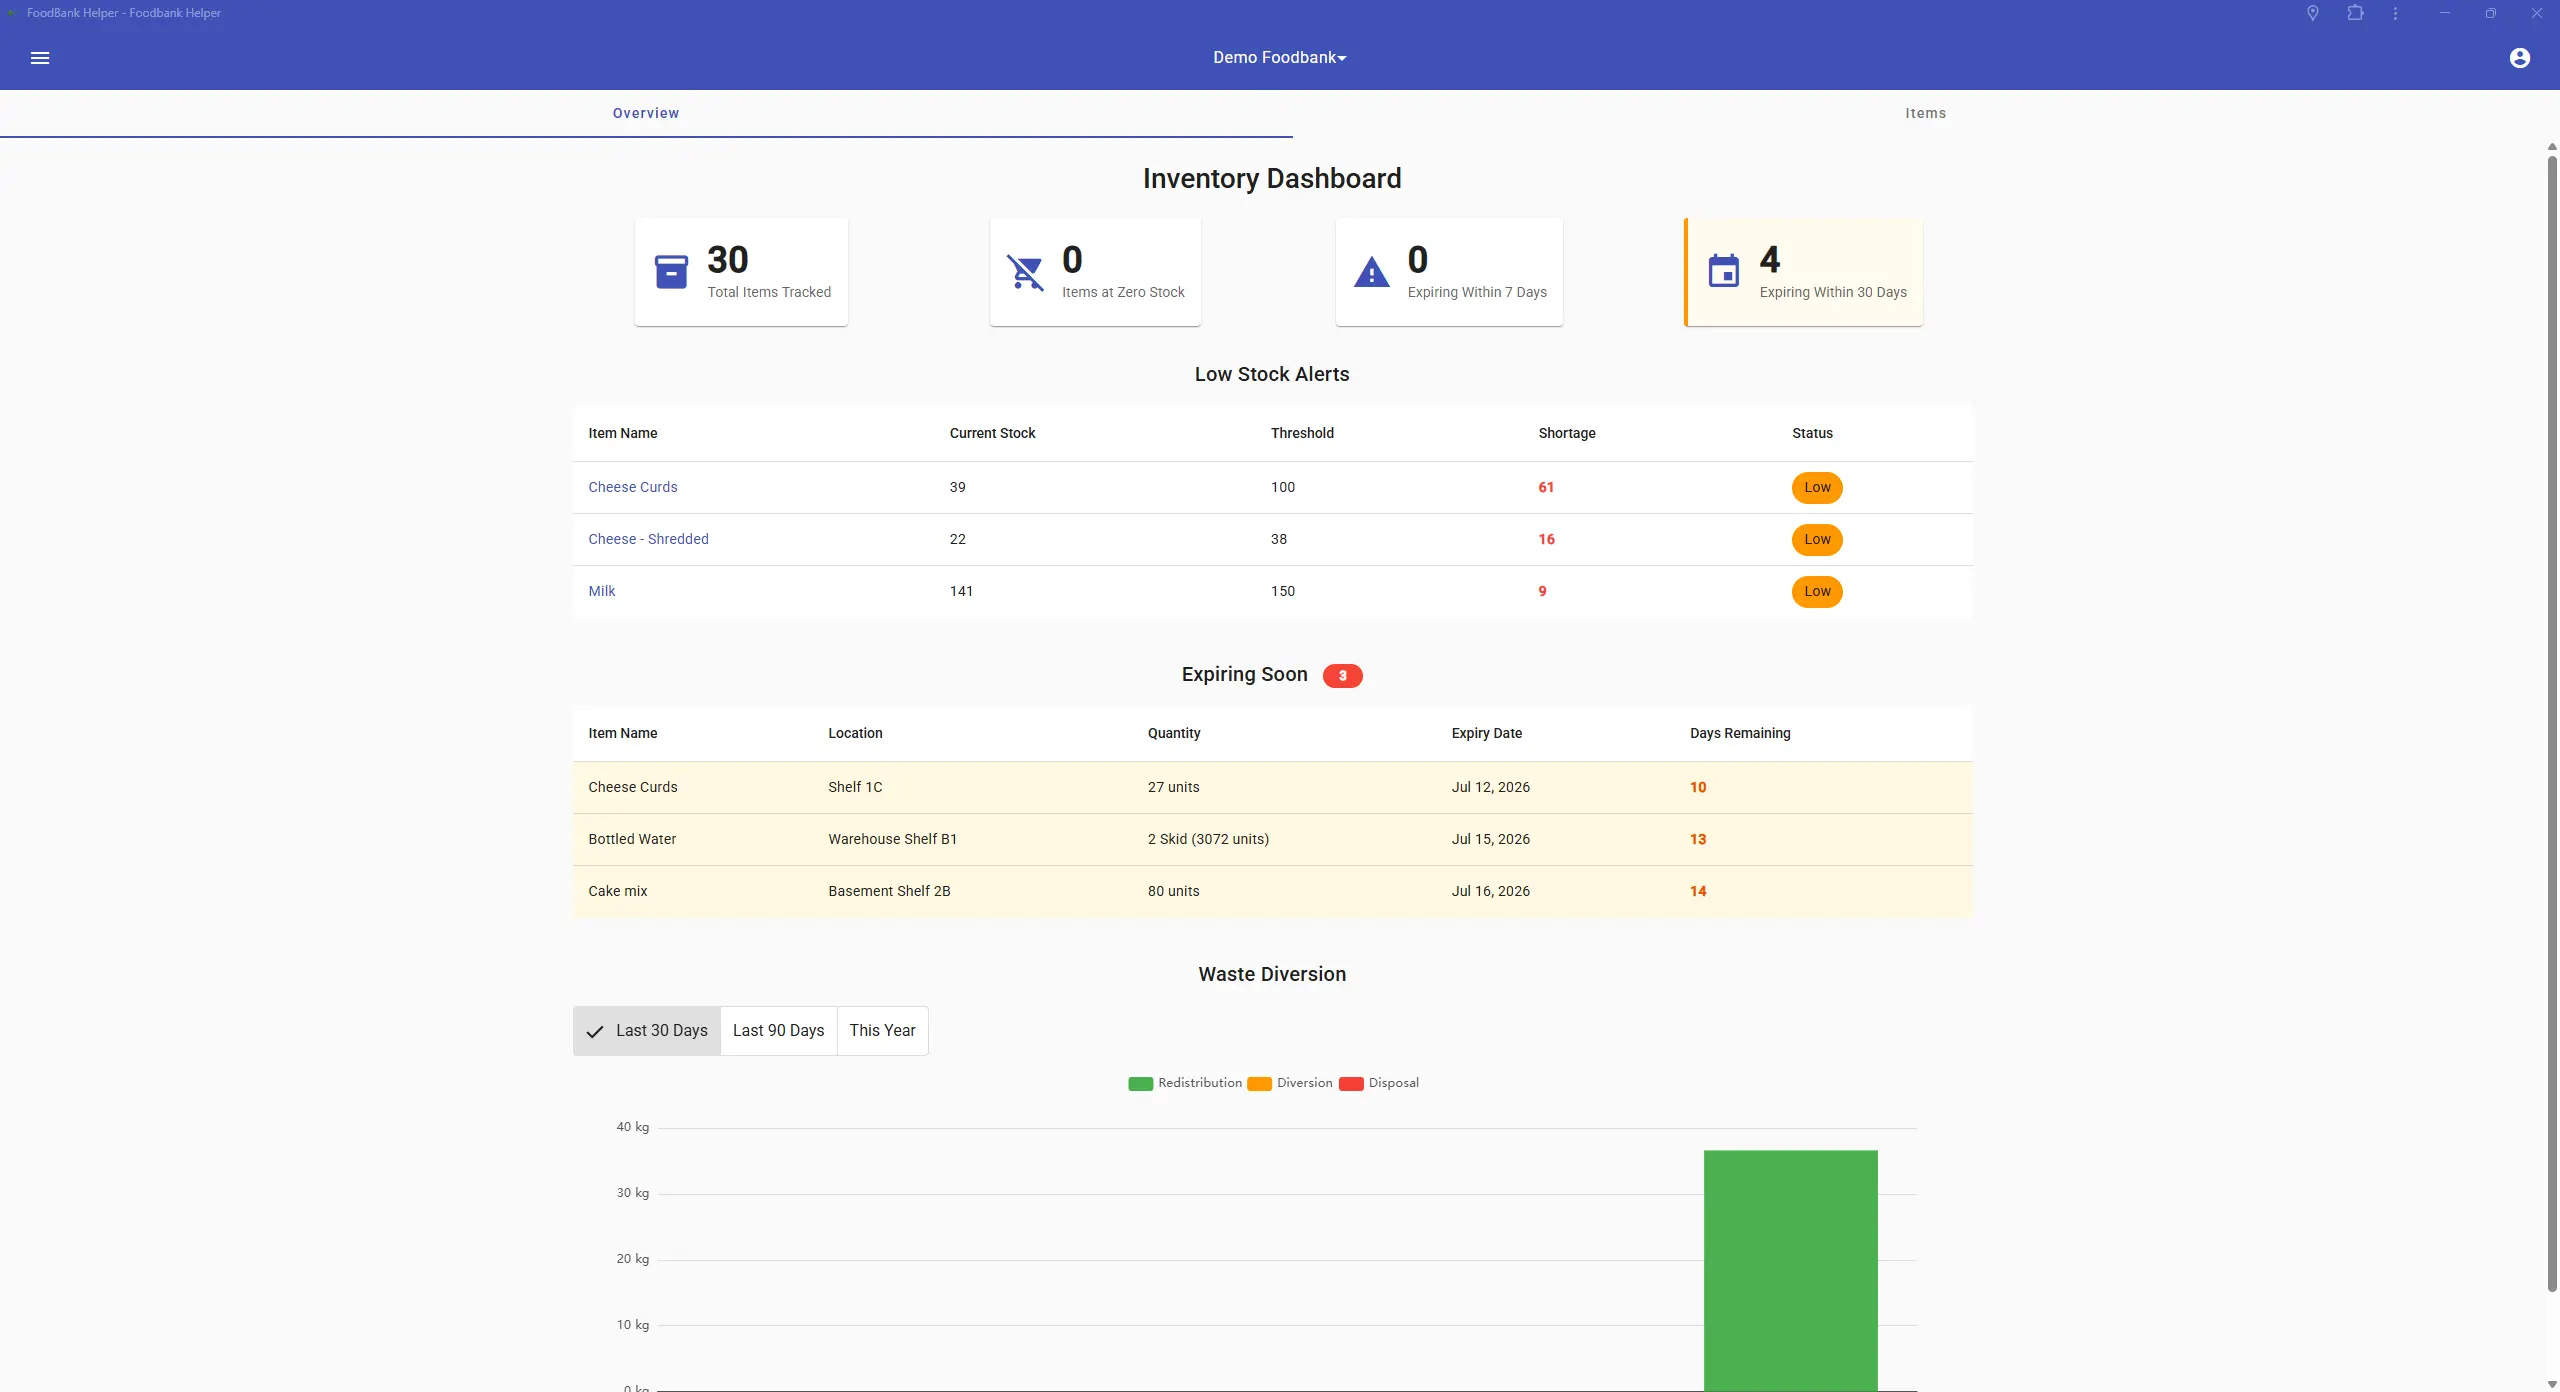2560x1392 pixels.
Task: Click the Cake mix row name
Action: pos(617,891)
